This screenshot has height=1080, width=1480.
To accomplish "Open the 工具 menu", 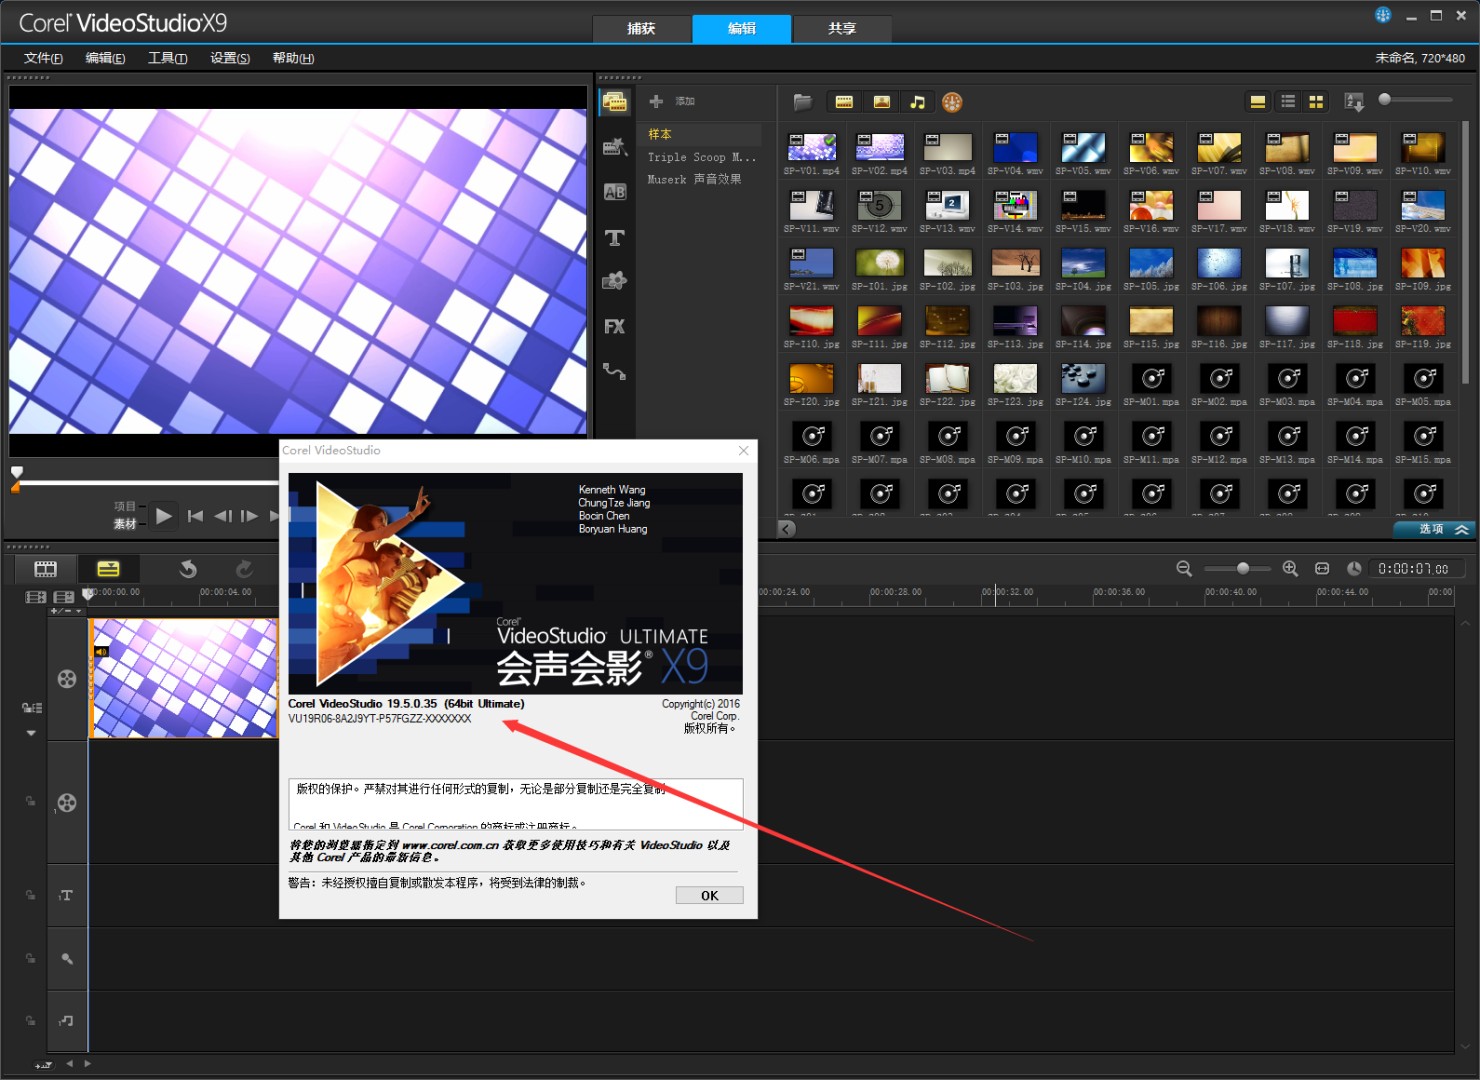I will pos(168,58).
